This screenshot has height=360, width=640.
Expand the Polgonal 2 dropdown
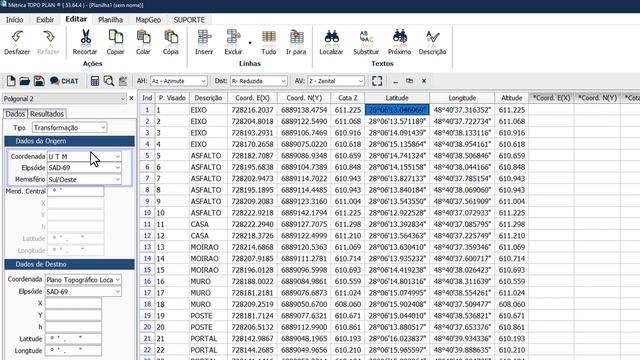coord(122,99)
